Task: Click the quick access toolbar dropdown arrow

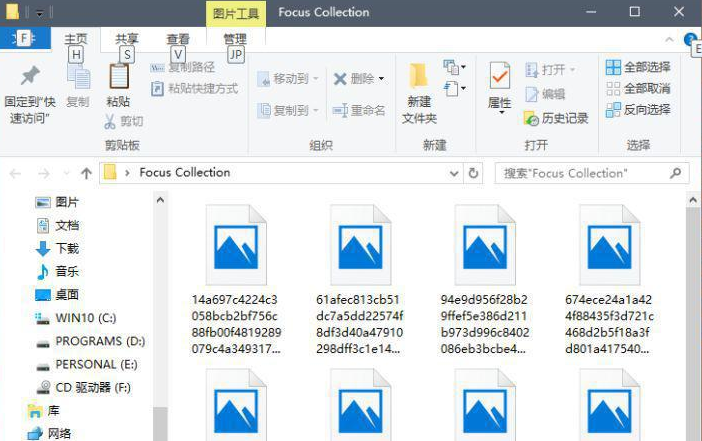Action: pyautogui.click(x=39, y=13)
